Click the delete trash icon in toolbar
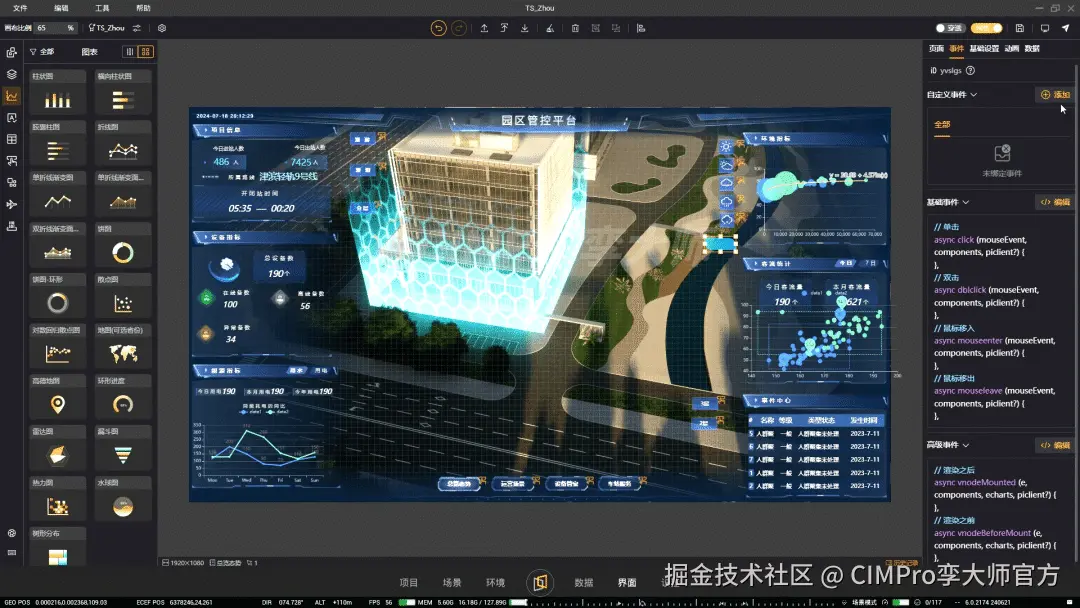The image size is (1080, 608). pyautogui.click(x=575, y=28)
